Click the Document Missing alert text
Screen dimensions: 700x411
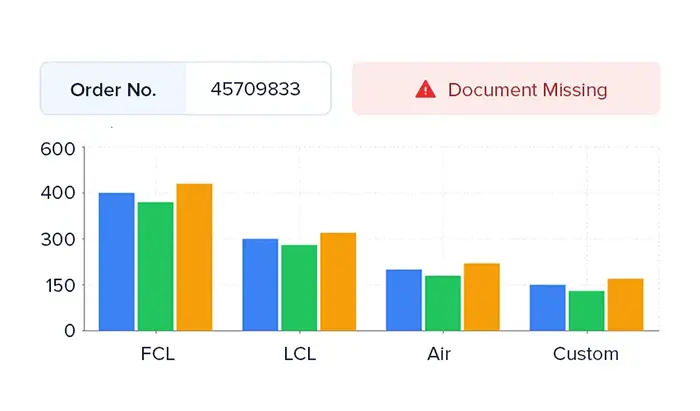pos(527,89)
